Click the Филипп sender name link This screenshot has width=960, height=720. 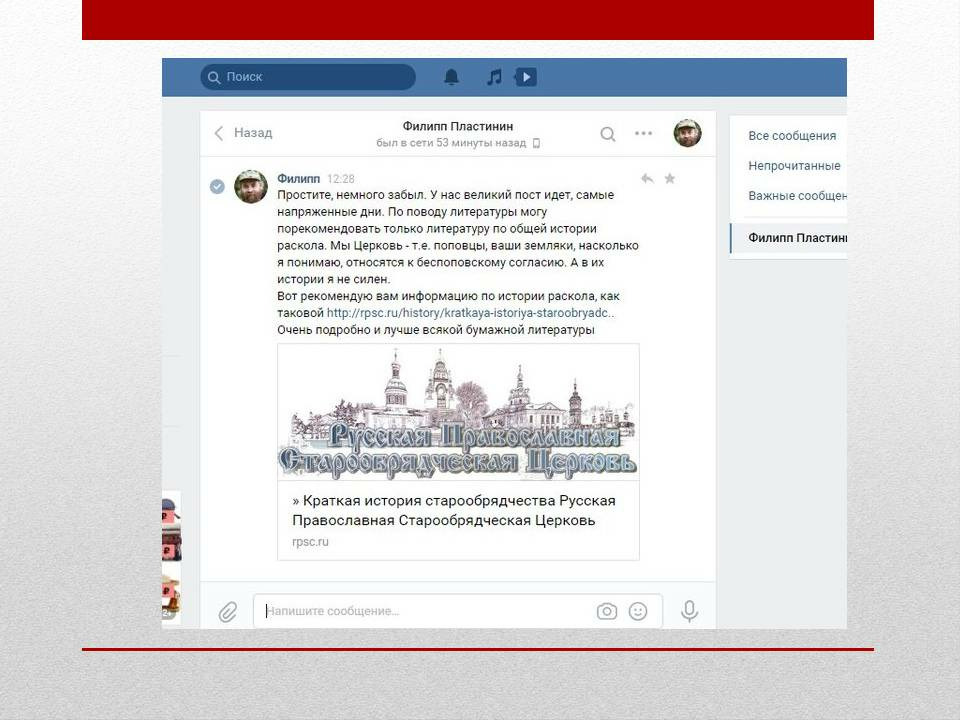(x=298, y=178)
